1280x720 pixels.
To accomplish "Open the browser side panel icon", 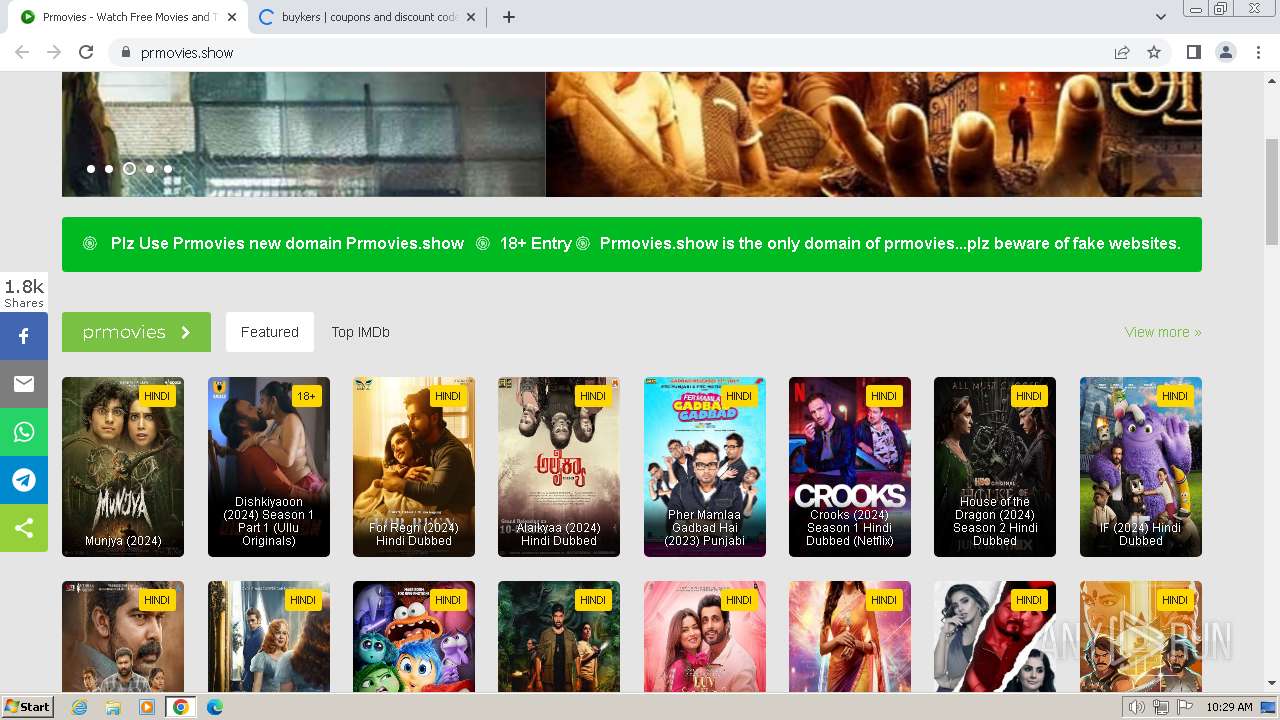I will point(1193,52).
